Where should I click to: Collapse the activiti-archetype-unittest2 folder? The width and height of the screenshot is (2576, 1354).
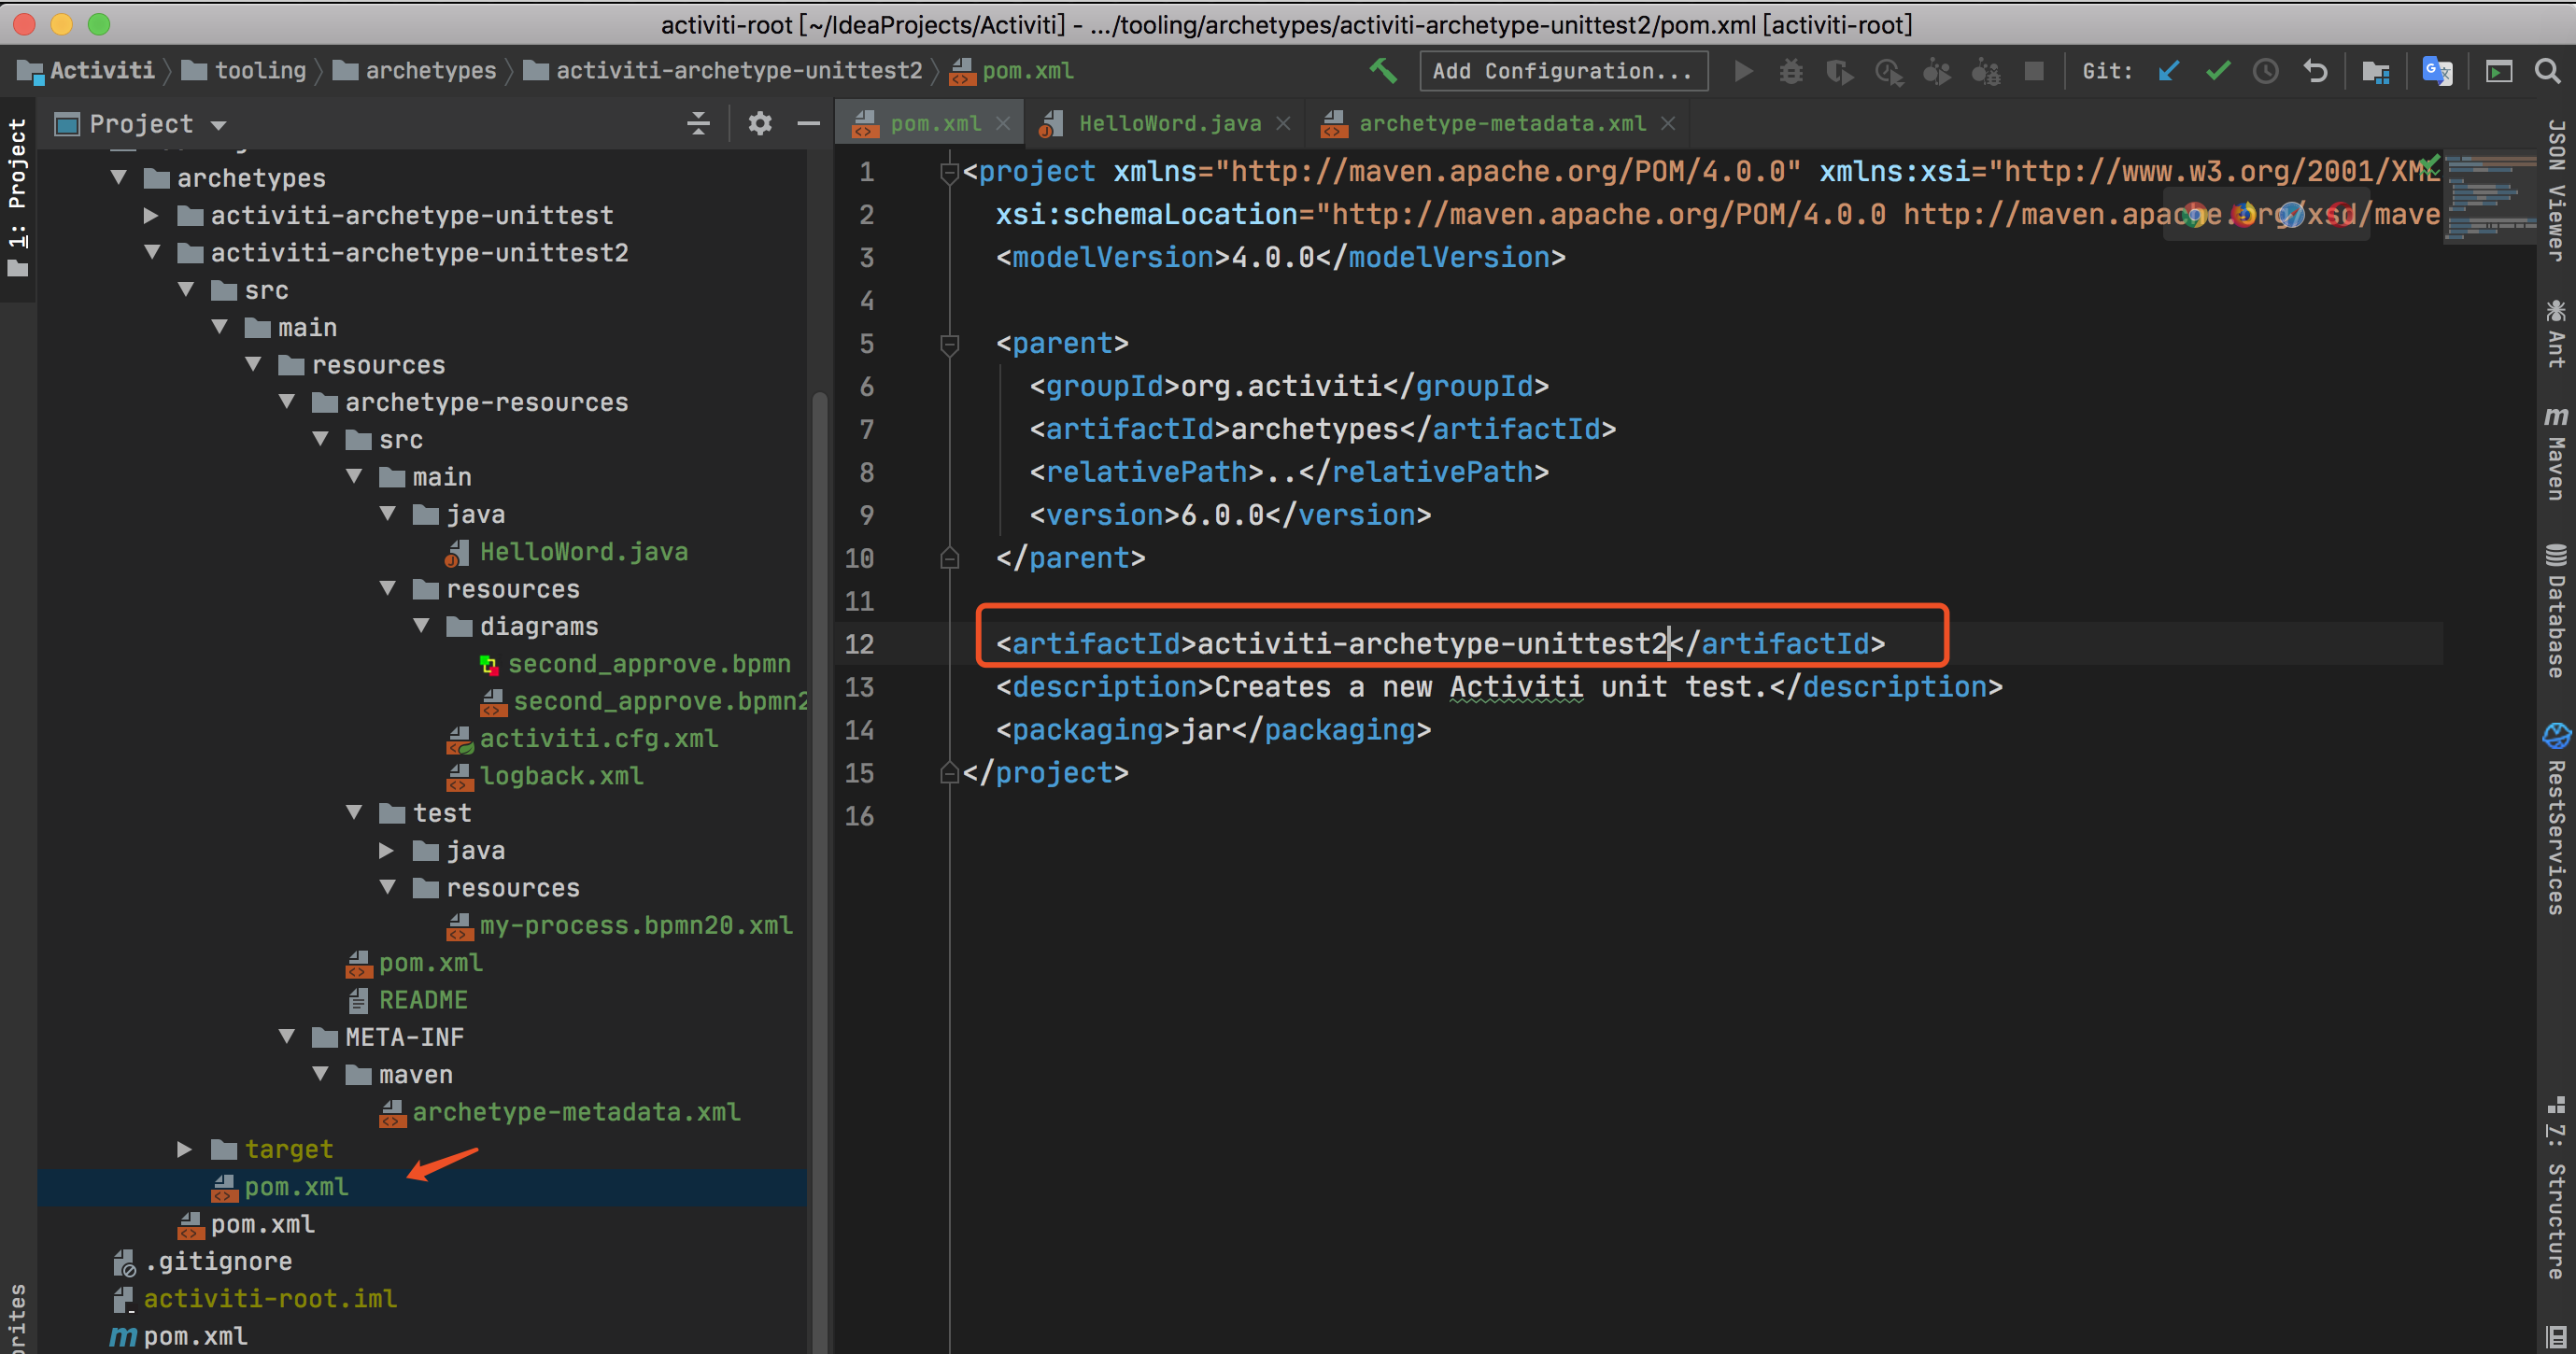click(152, 252)
